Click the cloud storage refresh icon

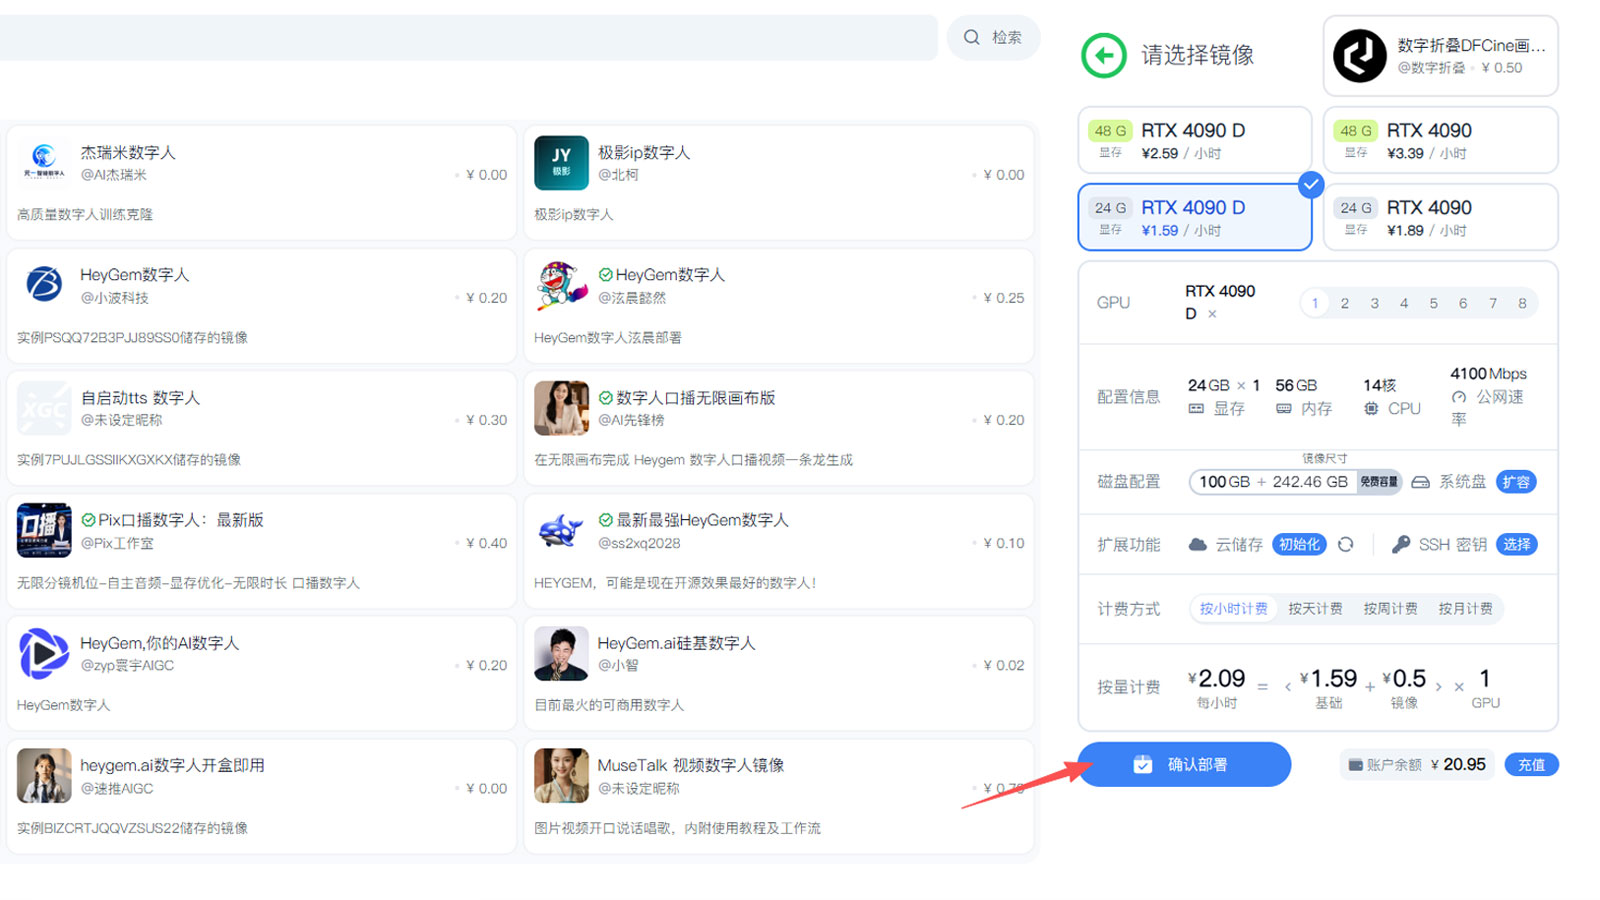point(1346,544)
